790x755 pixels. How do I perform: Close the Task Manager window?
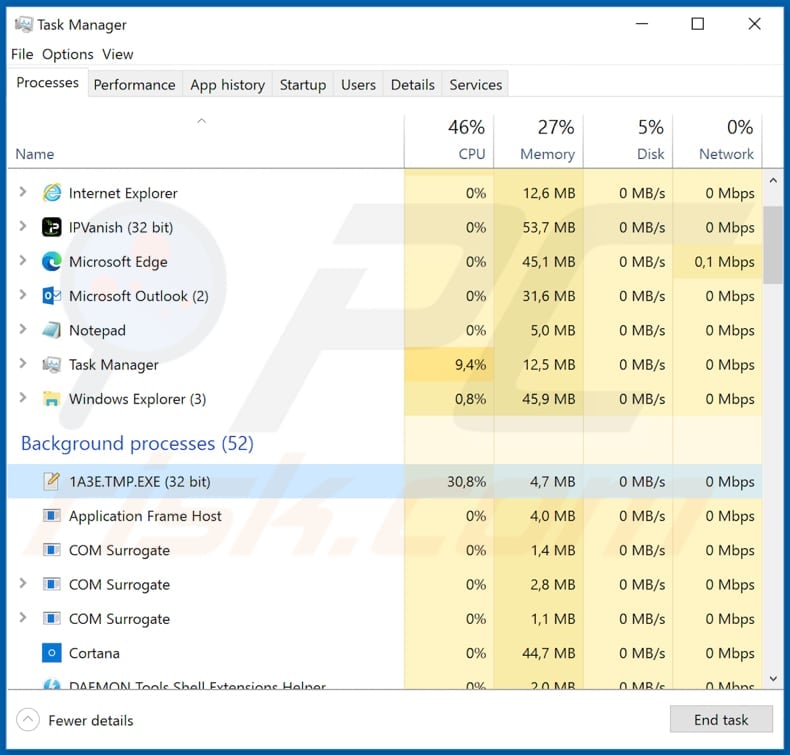[754, 24]
